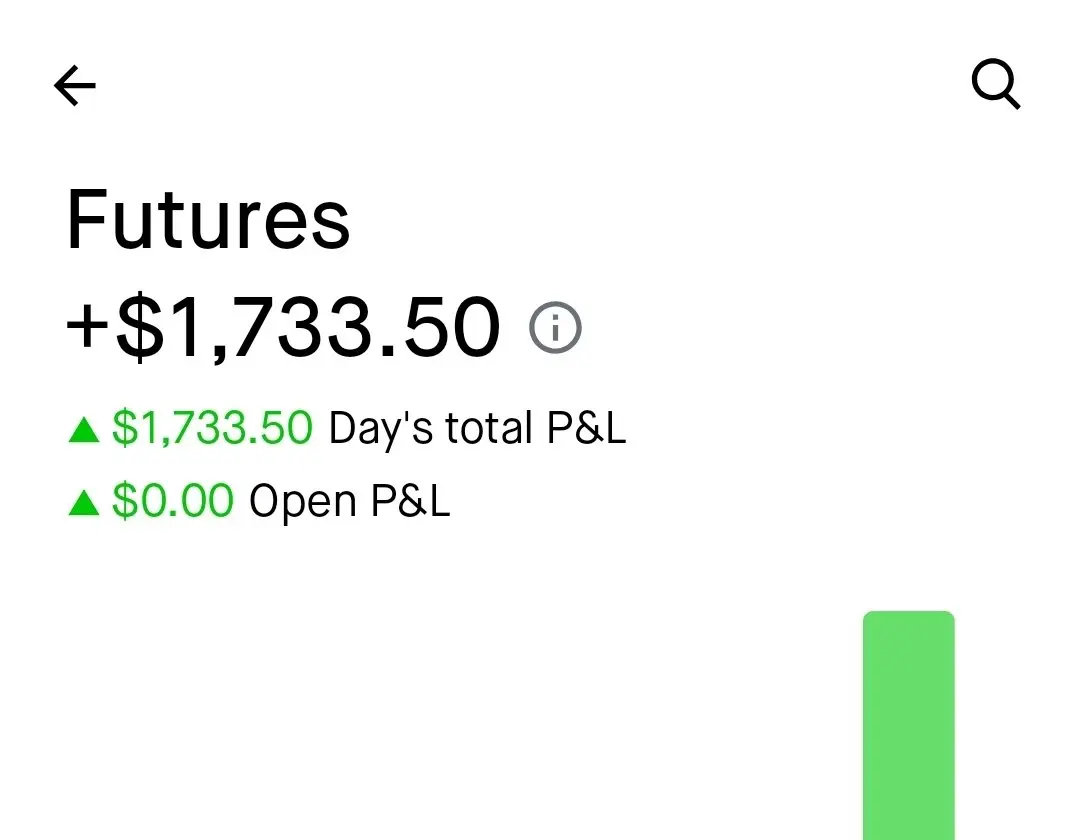The height and width of the screenshot is (840, 1080).
Task: Tap the green $1,733.50 day value
Action: coord(212,429)
